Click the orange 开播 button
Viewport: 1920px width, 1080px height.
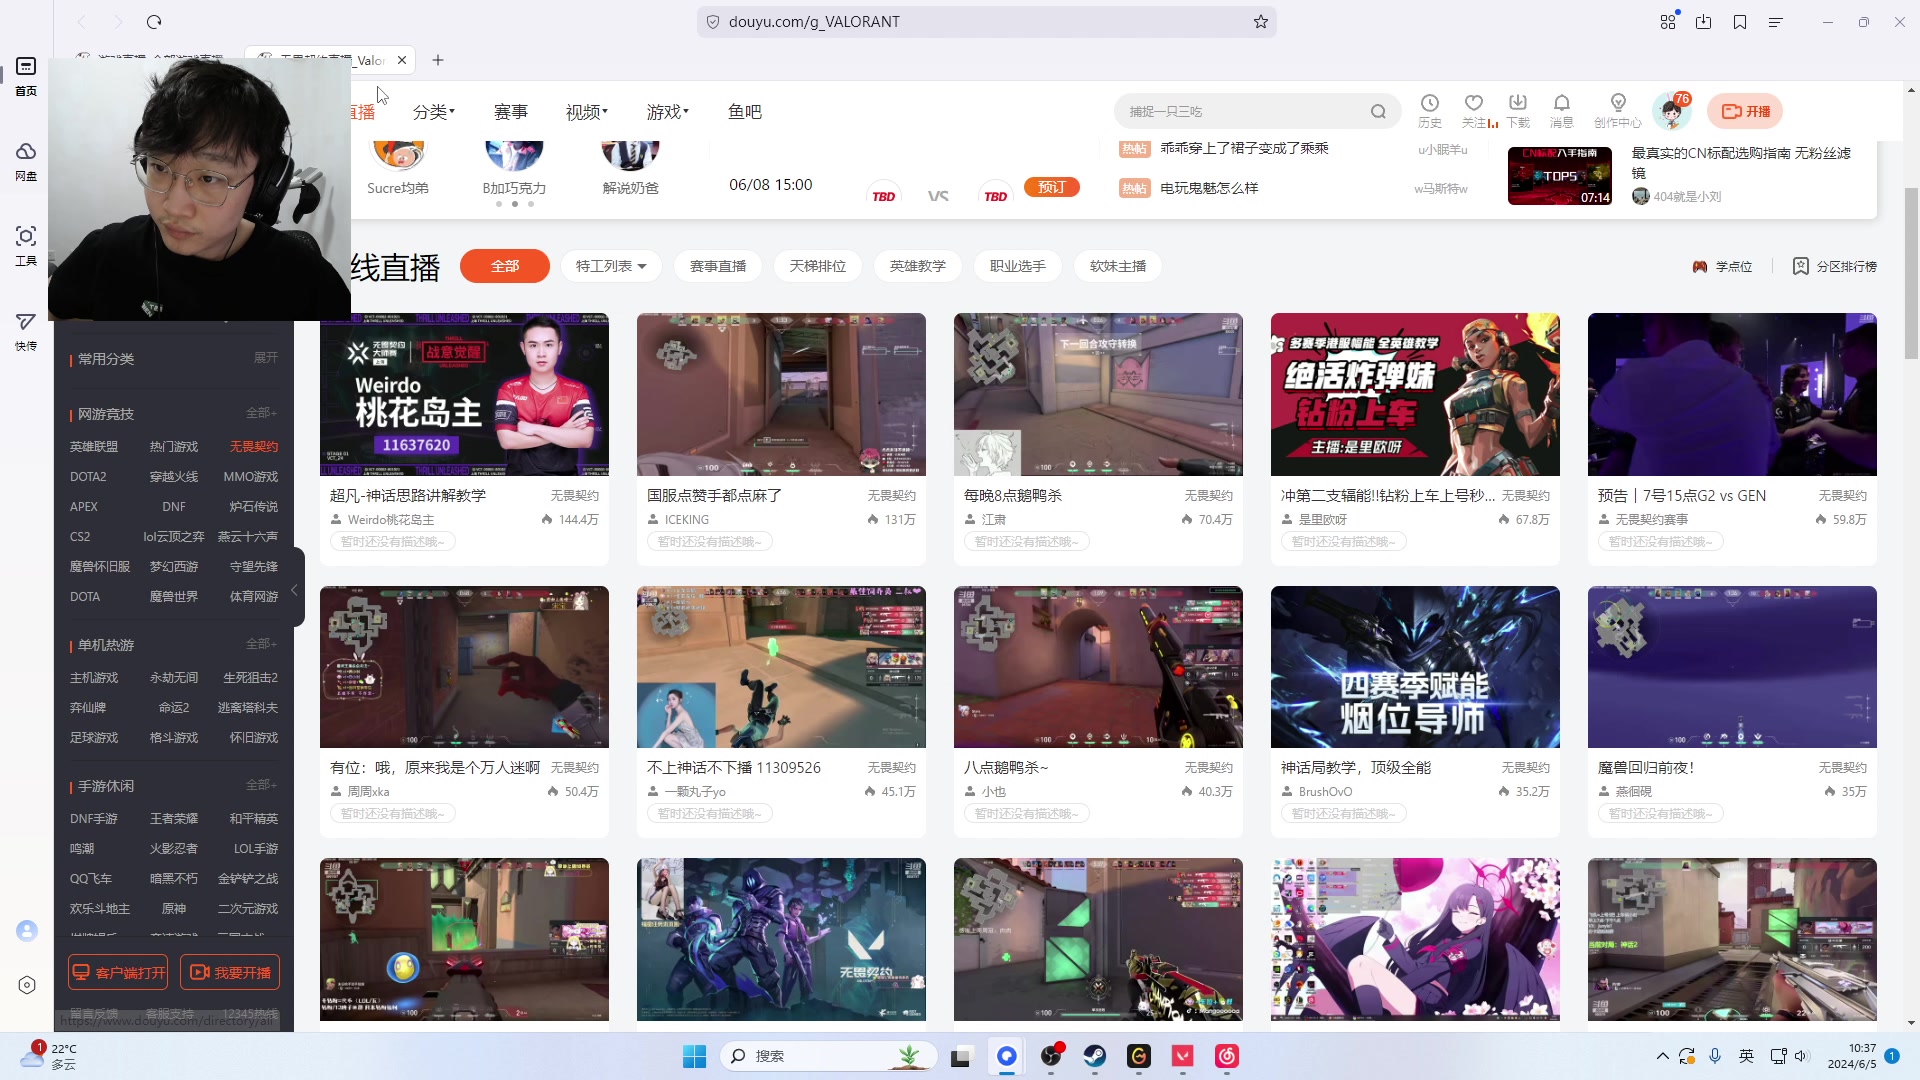(1745, 111)
